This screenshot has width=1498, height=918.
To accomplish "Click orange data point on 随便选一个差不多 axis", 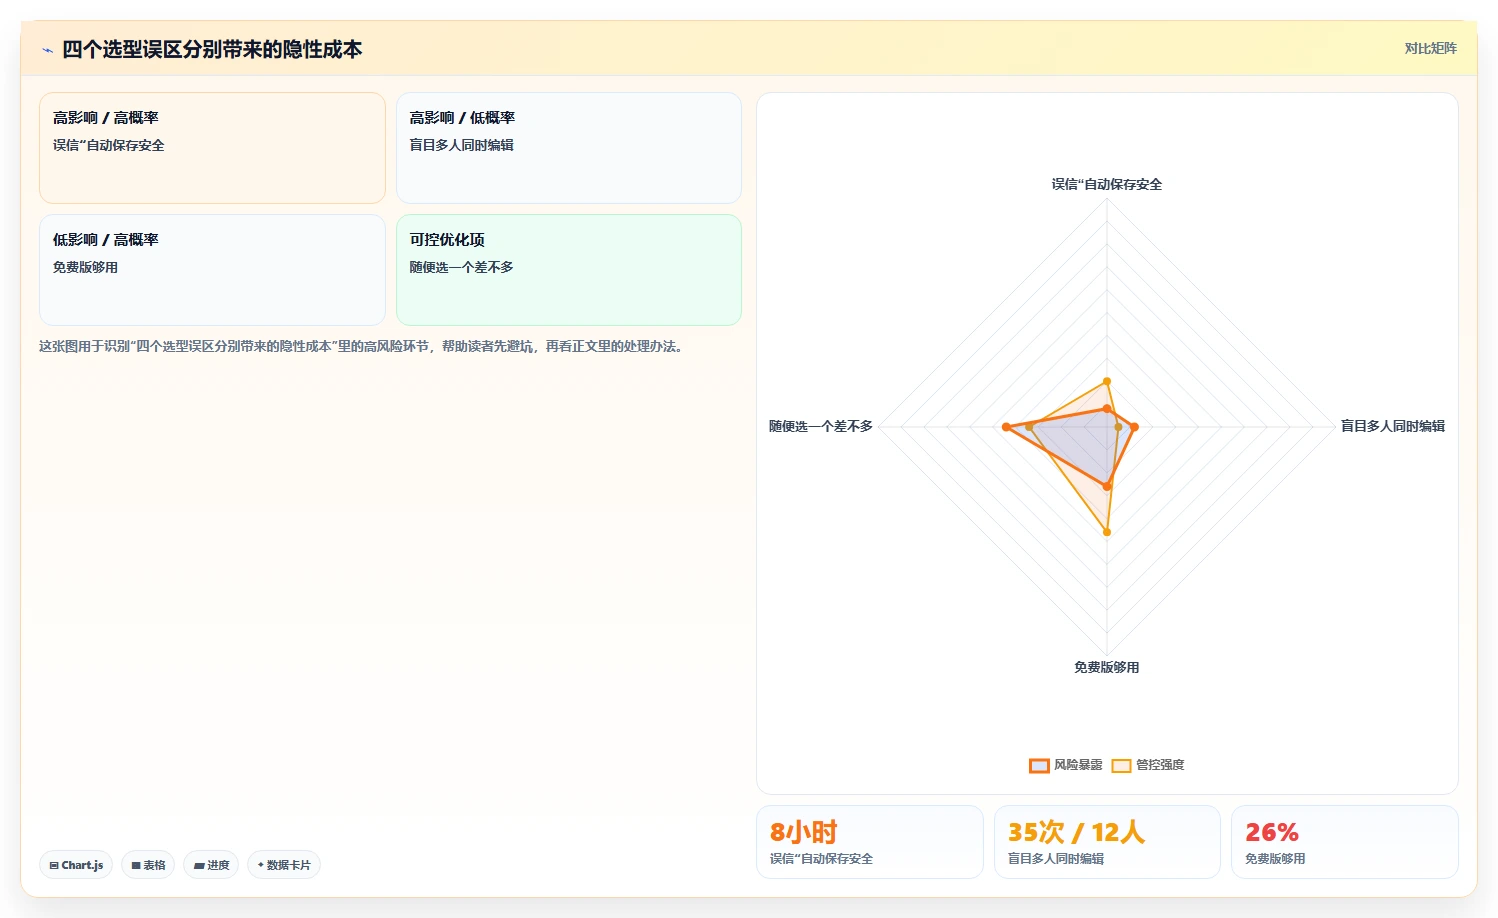I will pyautogui.click(x=1006, y=427).
